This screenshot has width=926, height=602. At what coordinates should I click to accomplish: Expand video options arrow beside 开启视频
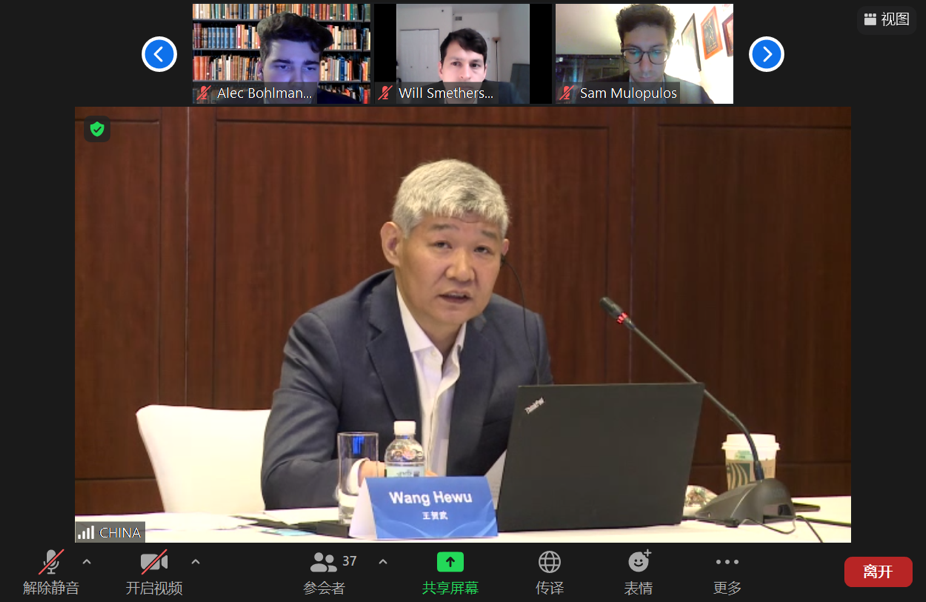(x=195, y=562)
